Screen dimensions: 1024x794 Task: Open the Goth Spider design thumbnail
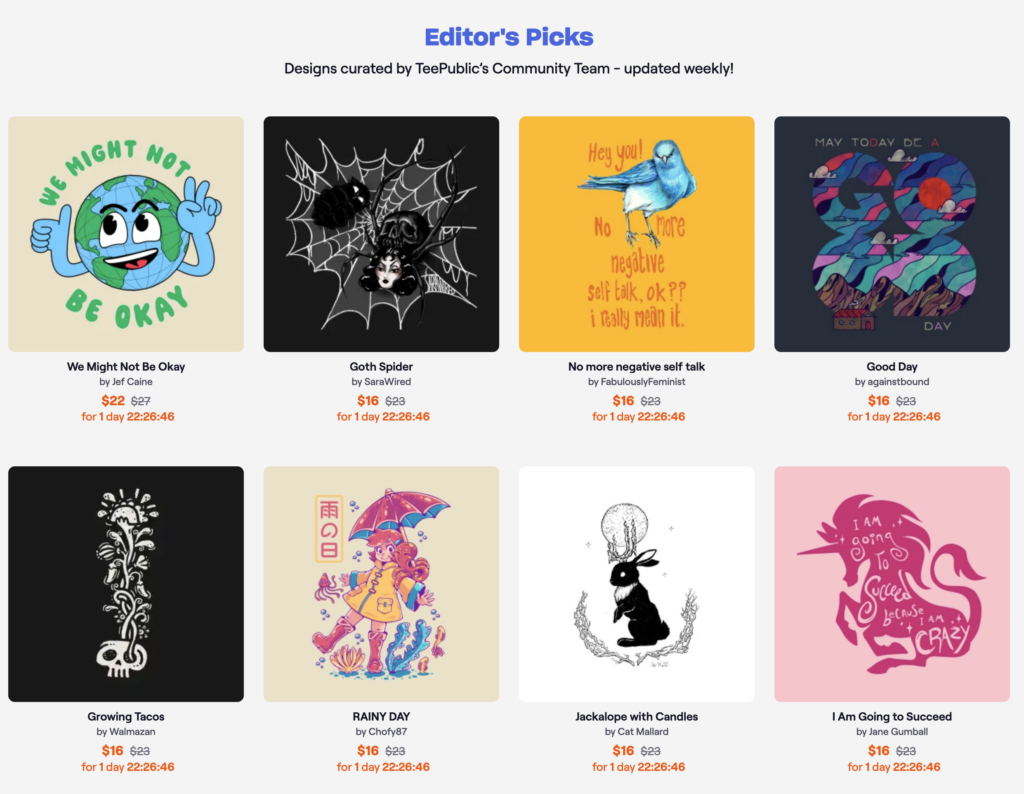pyautogui.click(x=381, y=234)
